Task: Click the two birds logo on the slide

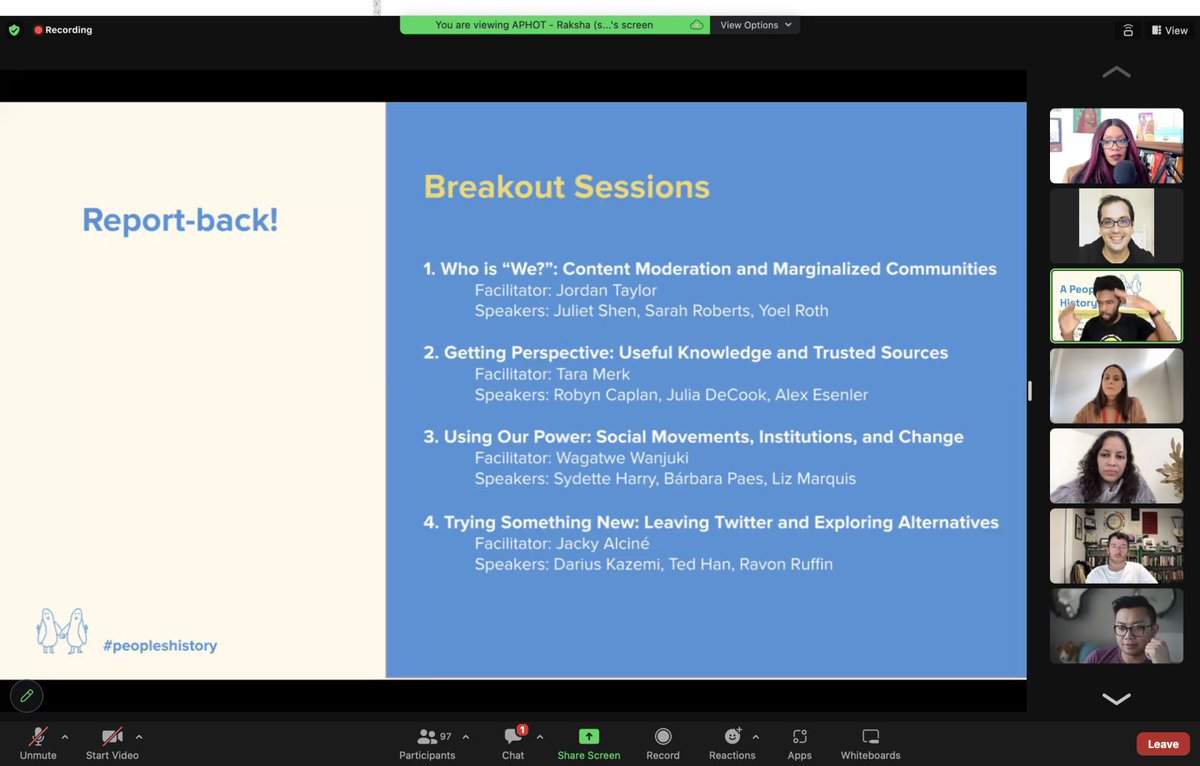Action: pyautogui.click(x=62, y=631)
